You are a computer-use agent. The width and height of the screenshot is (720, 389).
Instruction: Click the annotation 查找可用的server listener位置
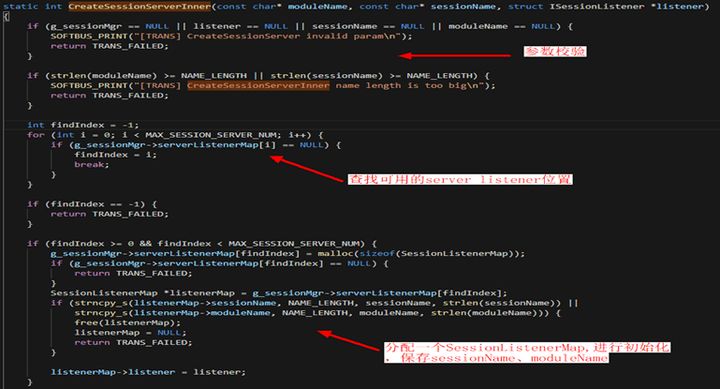click(x=460, y=180)
